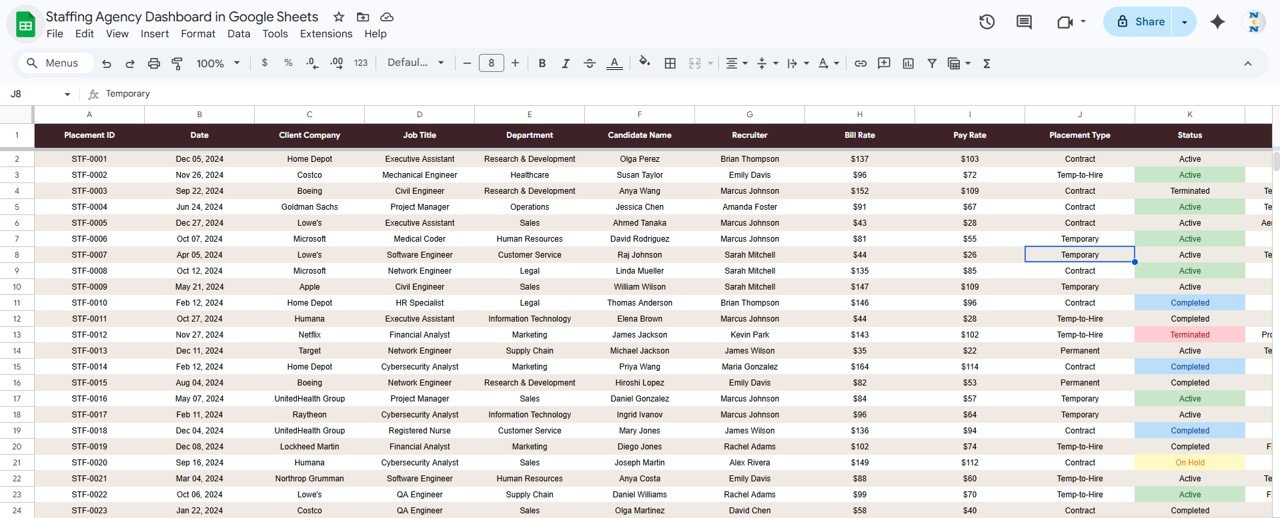Open the File menu

coord(55,34)
